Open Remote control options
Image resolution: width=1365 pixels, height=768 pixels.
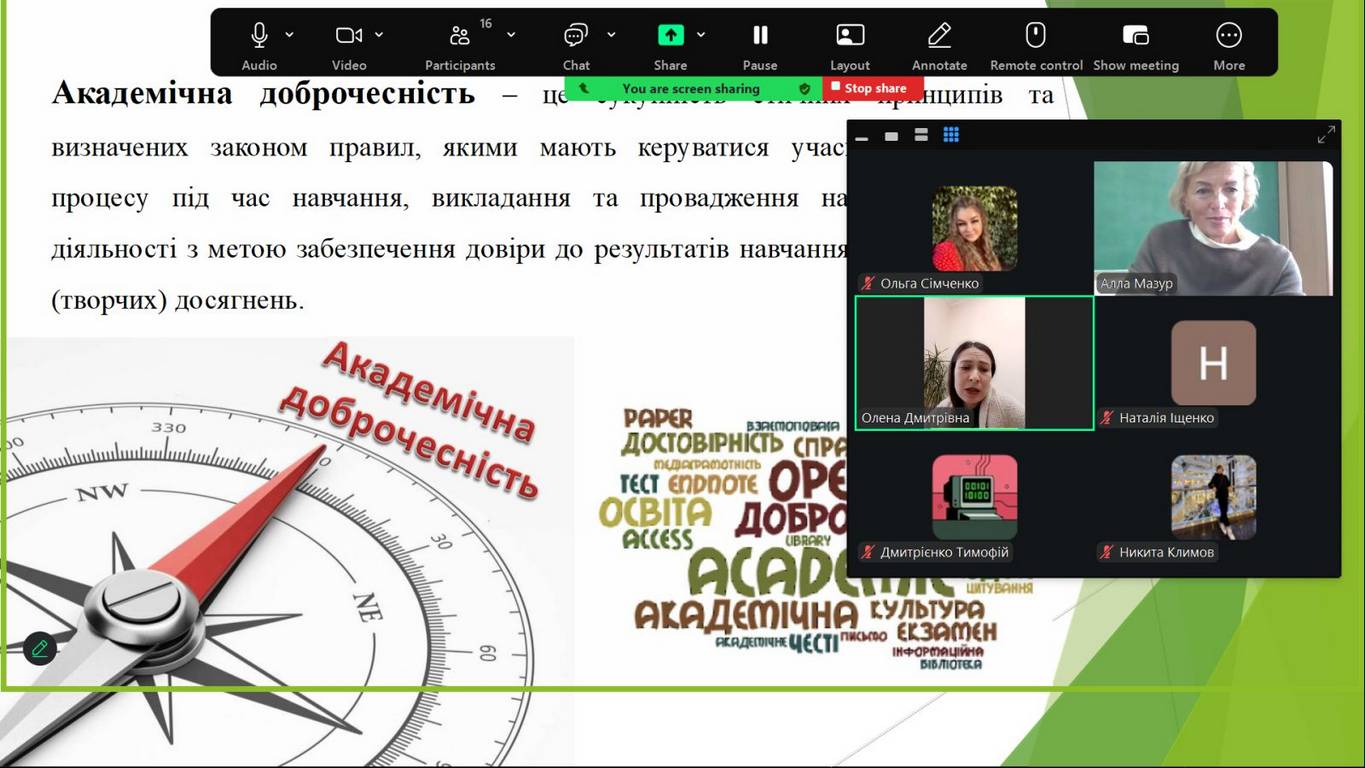(x=1036, y=36)
